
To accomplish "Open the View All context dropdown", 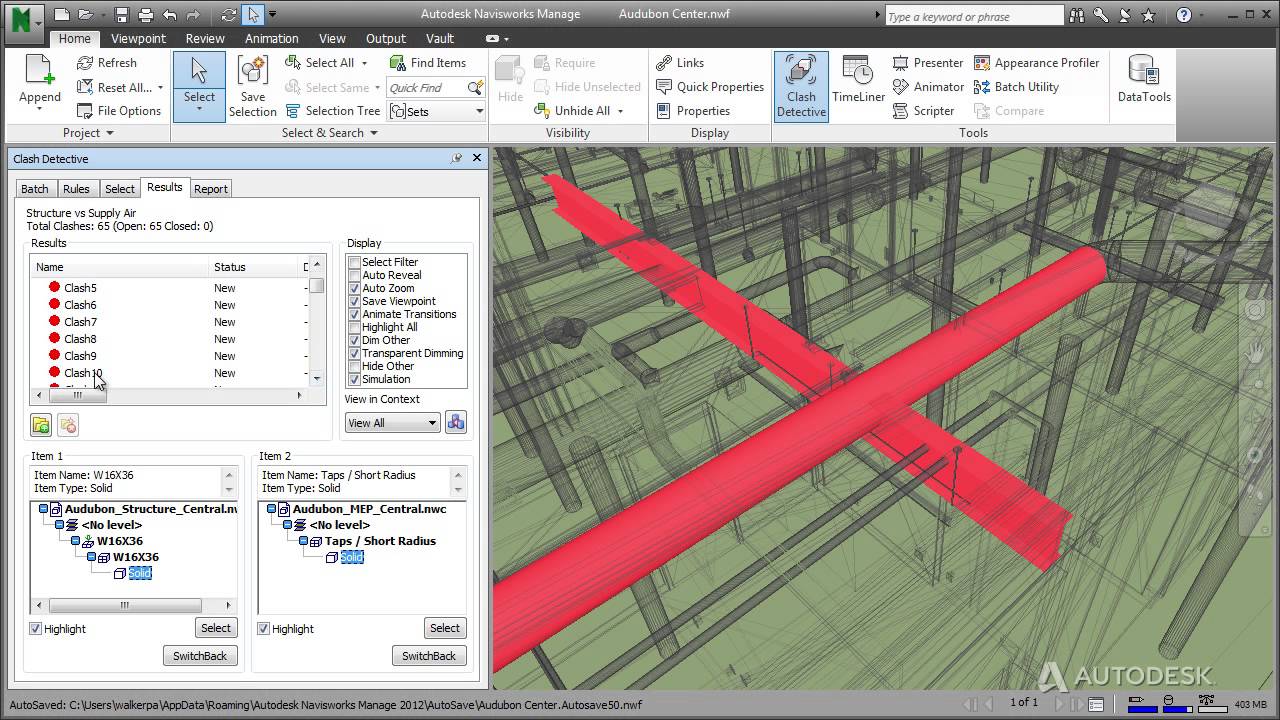I will click(392, 423).
